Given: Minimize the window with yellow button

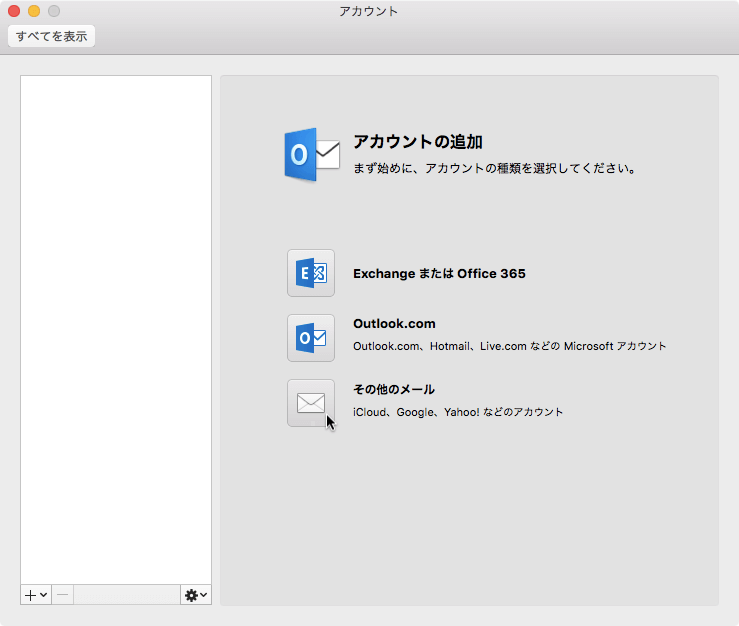Looking at the screenshot, I should pos(34,11).
